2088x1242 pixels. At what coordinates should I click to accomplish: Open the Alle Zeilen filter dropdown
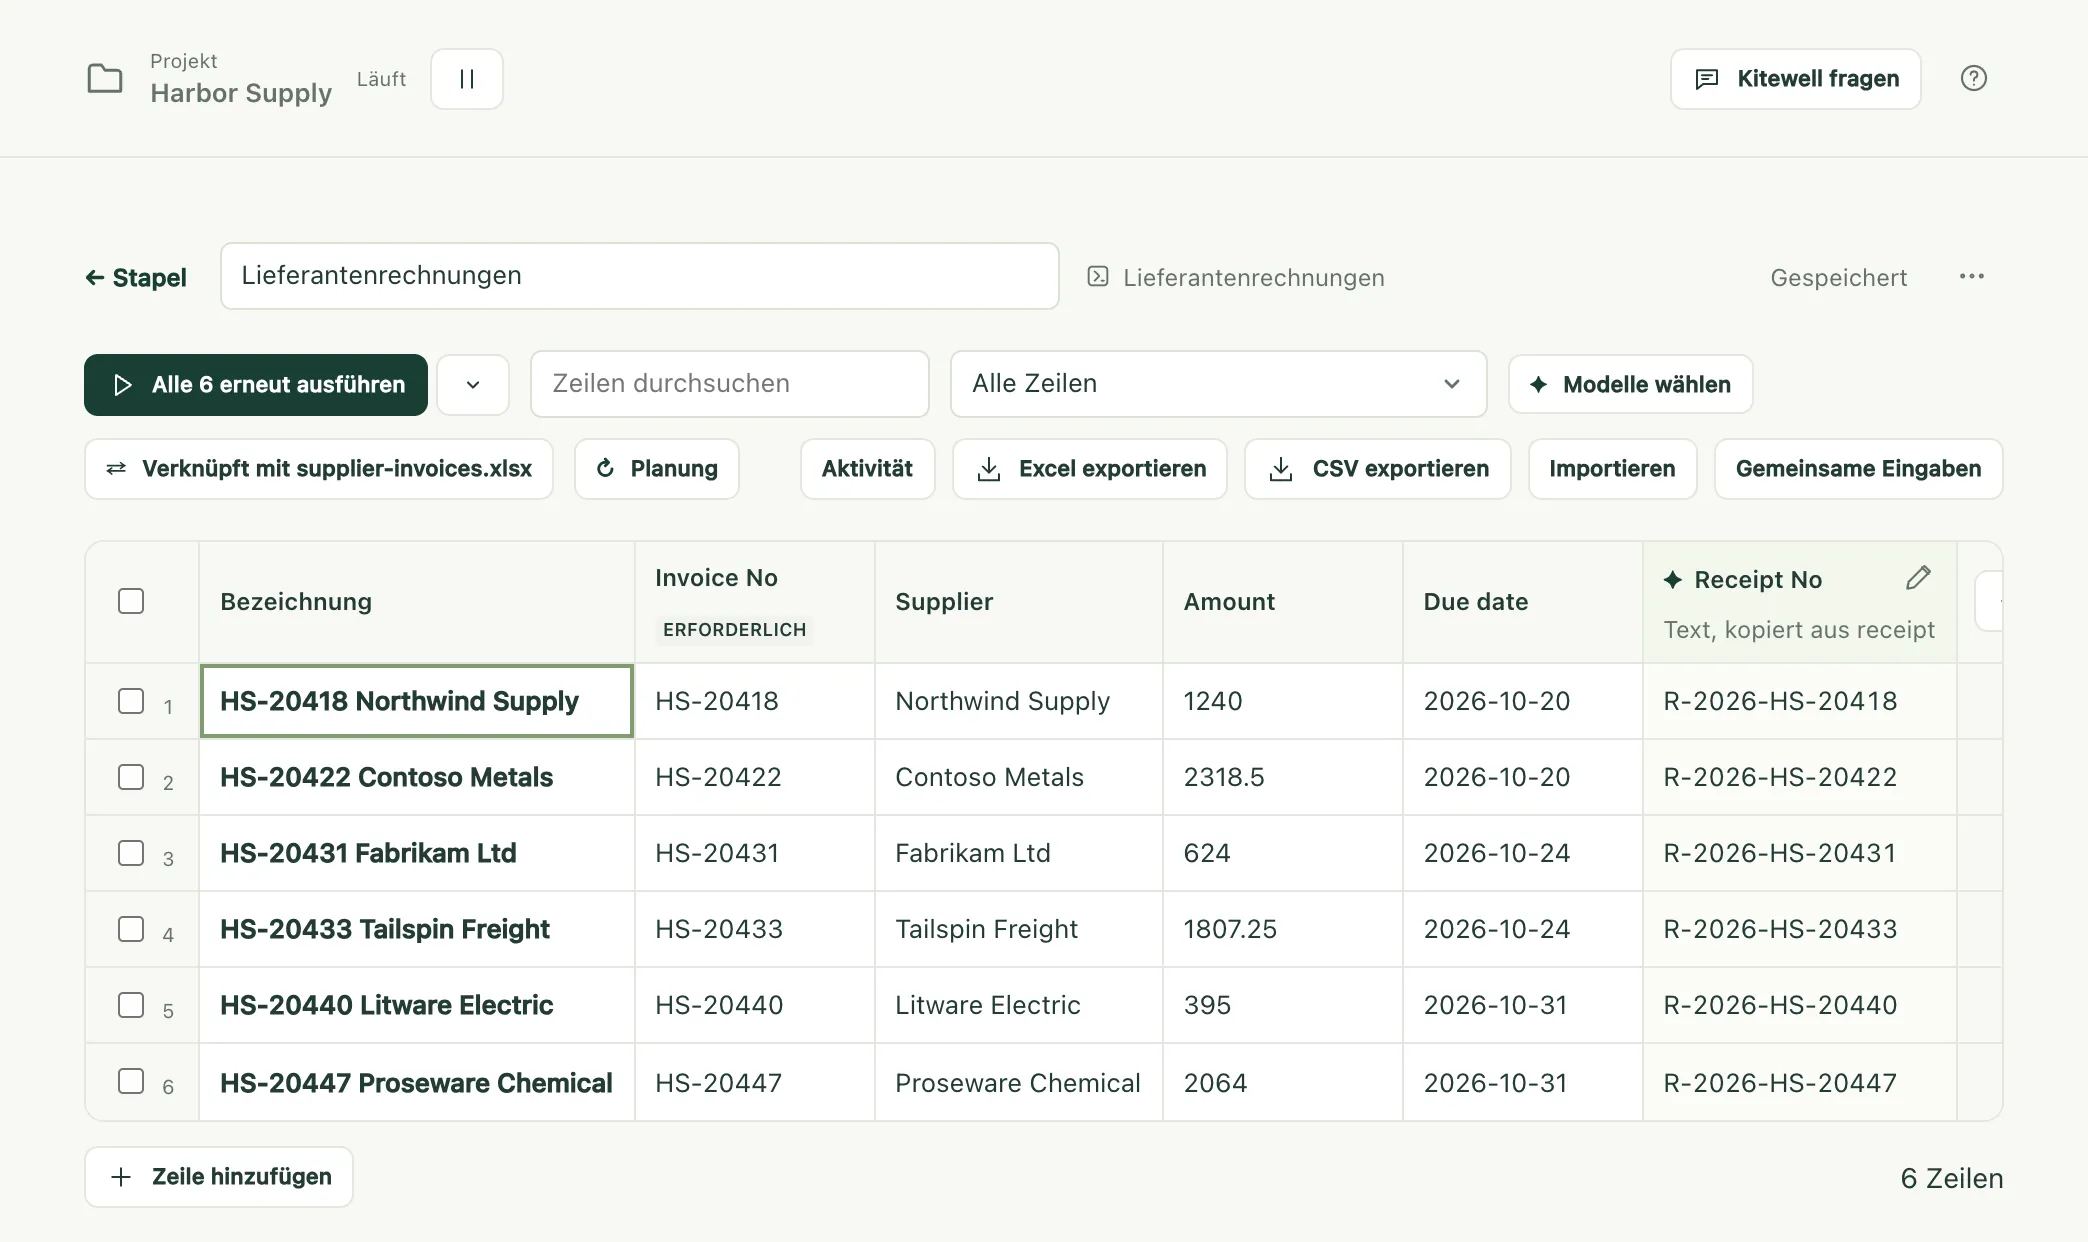1218,384
